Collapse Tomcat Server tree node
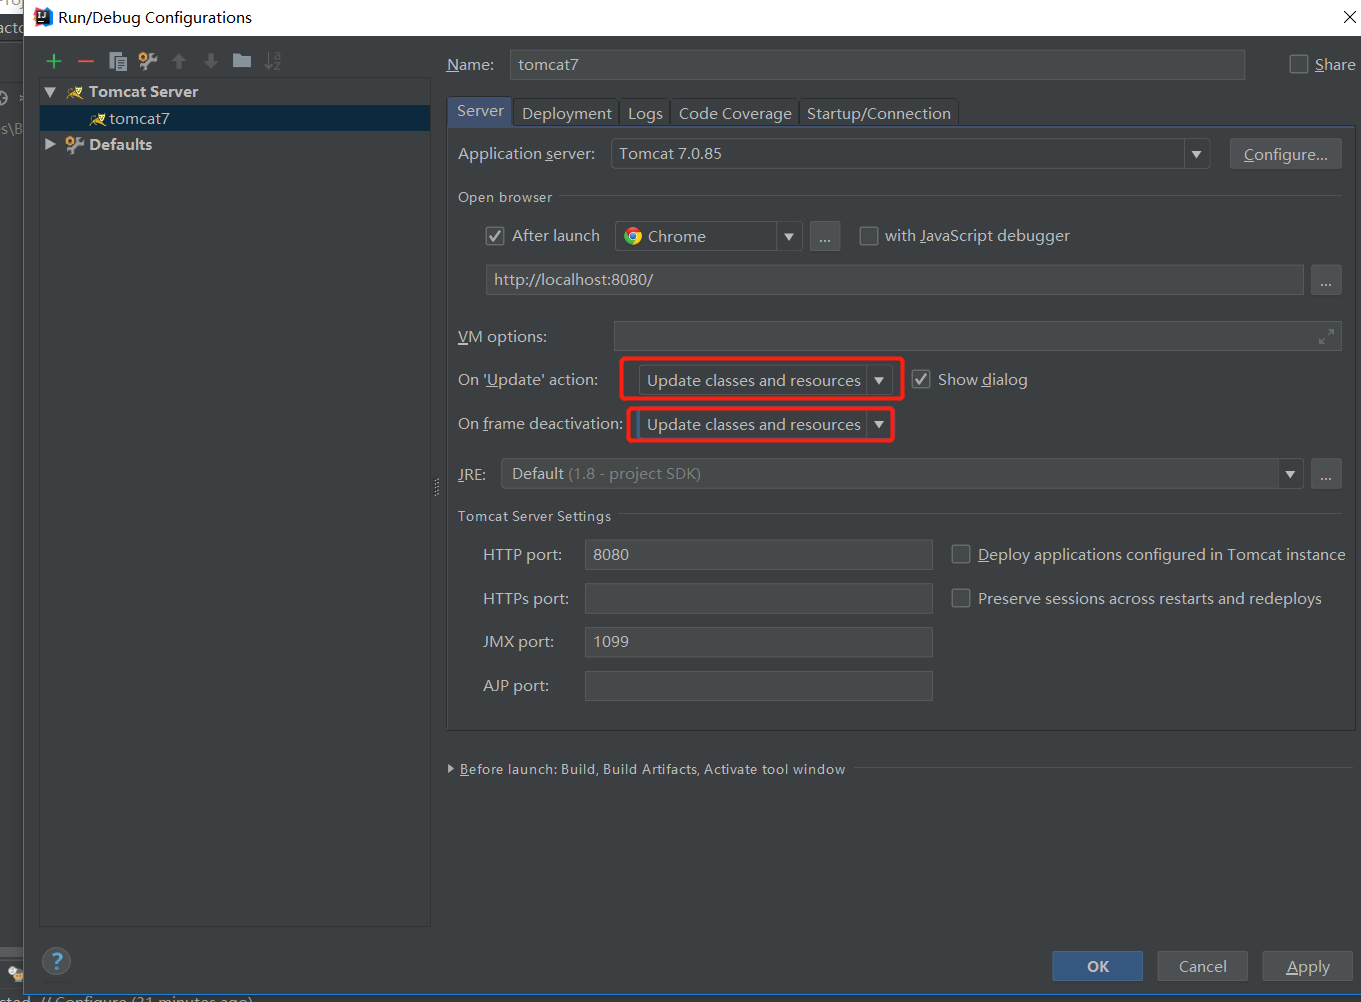 point(50,92)
